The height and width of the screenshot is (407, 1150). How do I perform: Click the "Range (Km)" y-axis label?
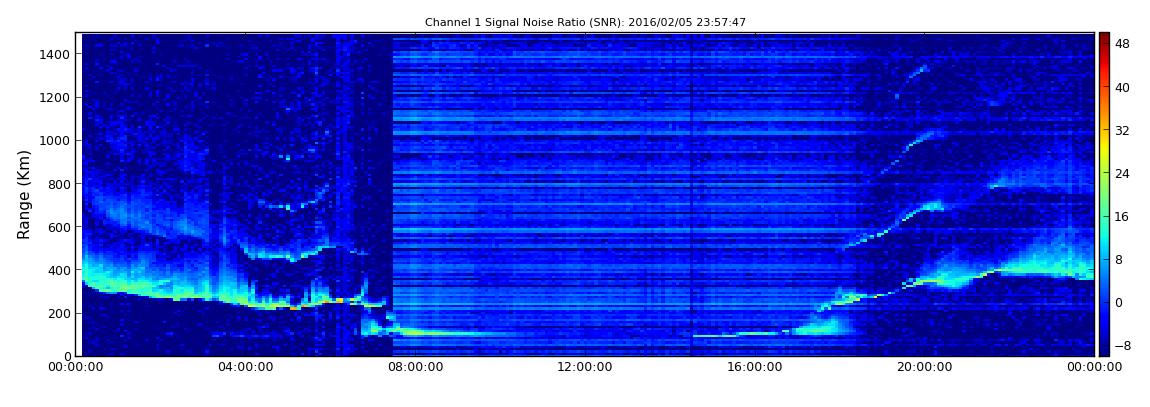(24, 194)
